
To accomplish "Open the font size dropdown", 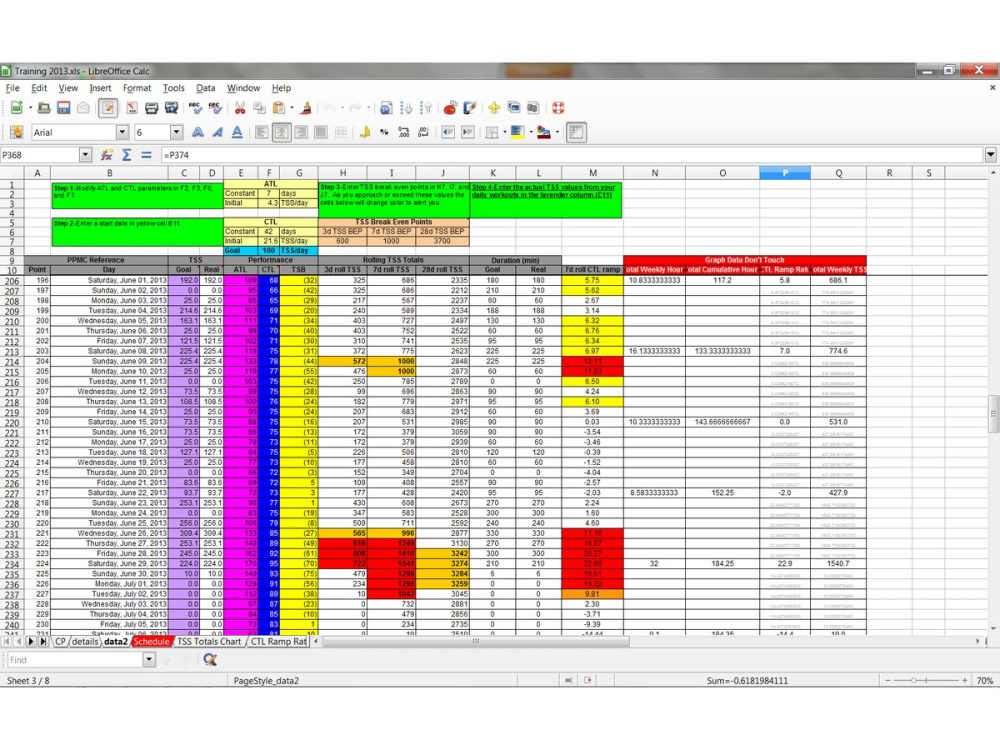I will point(177,132).
